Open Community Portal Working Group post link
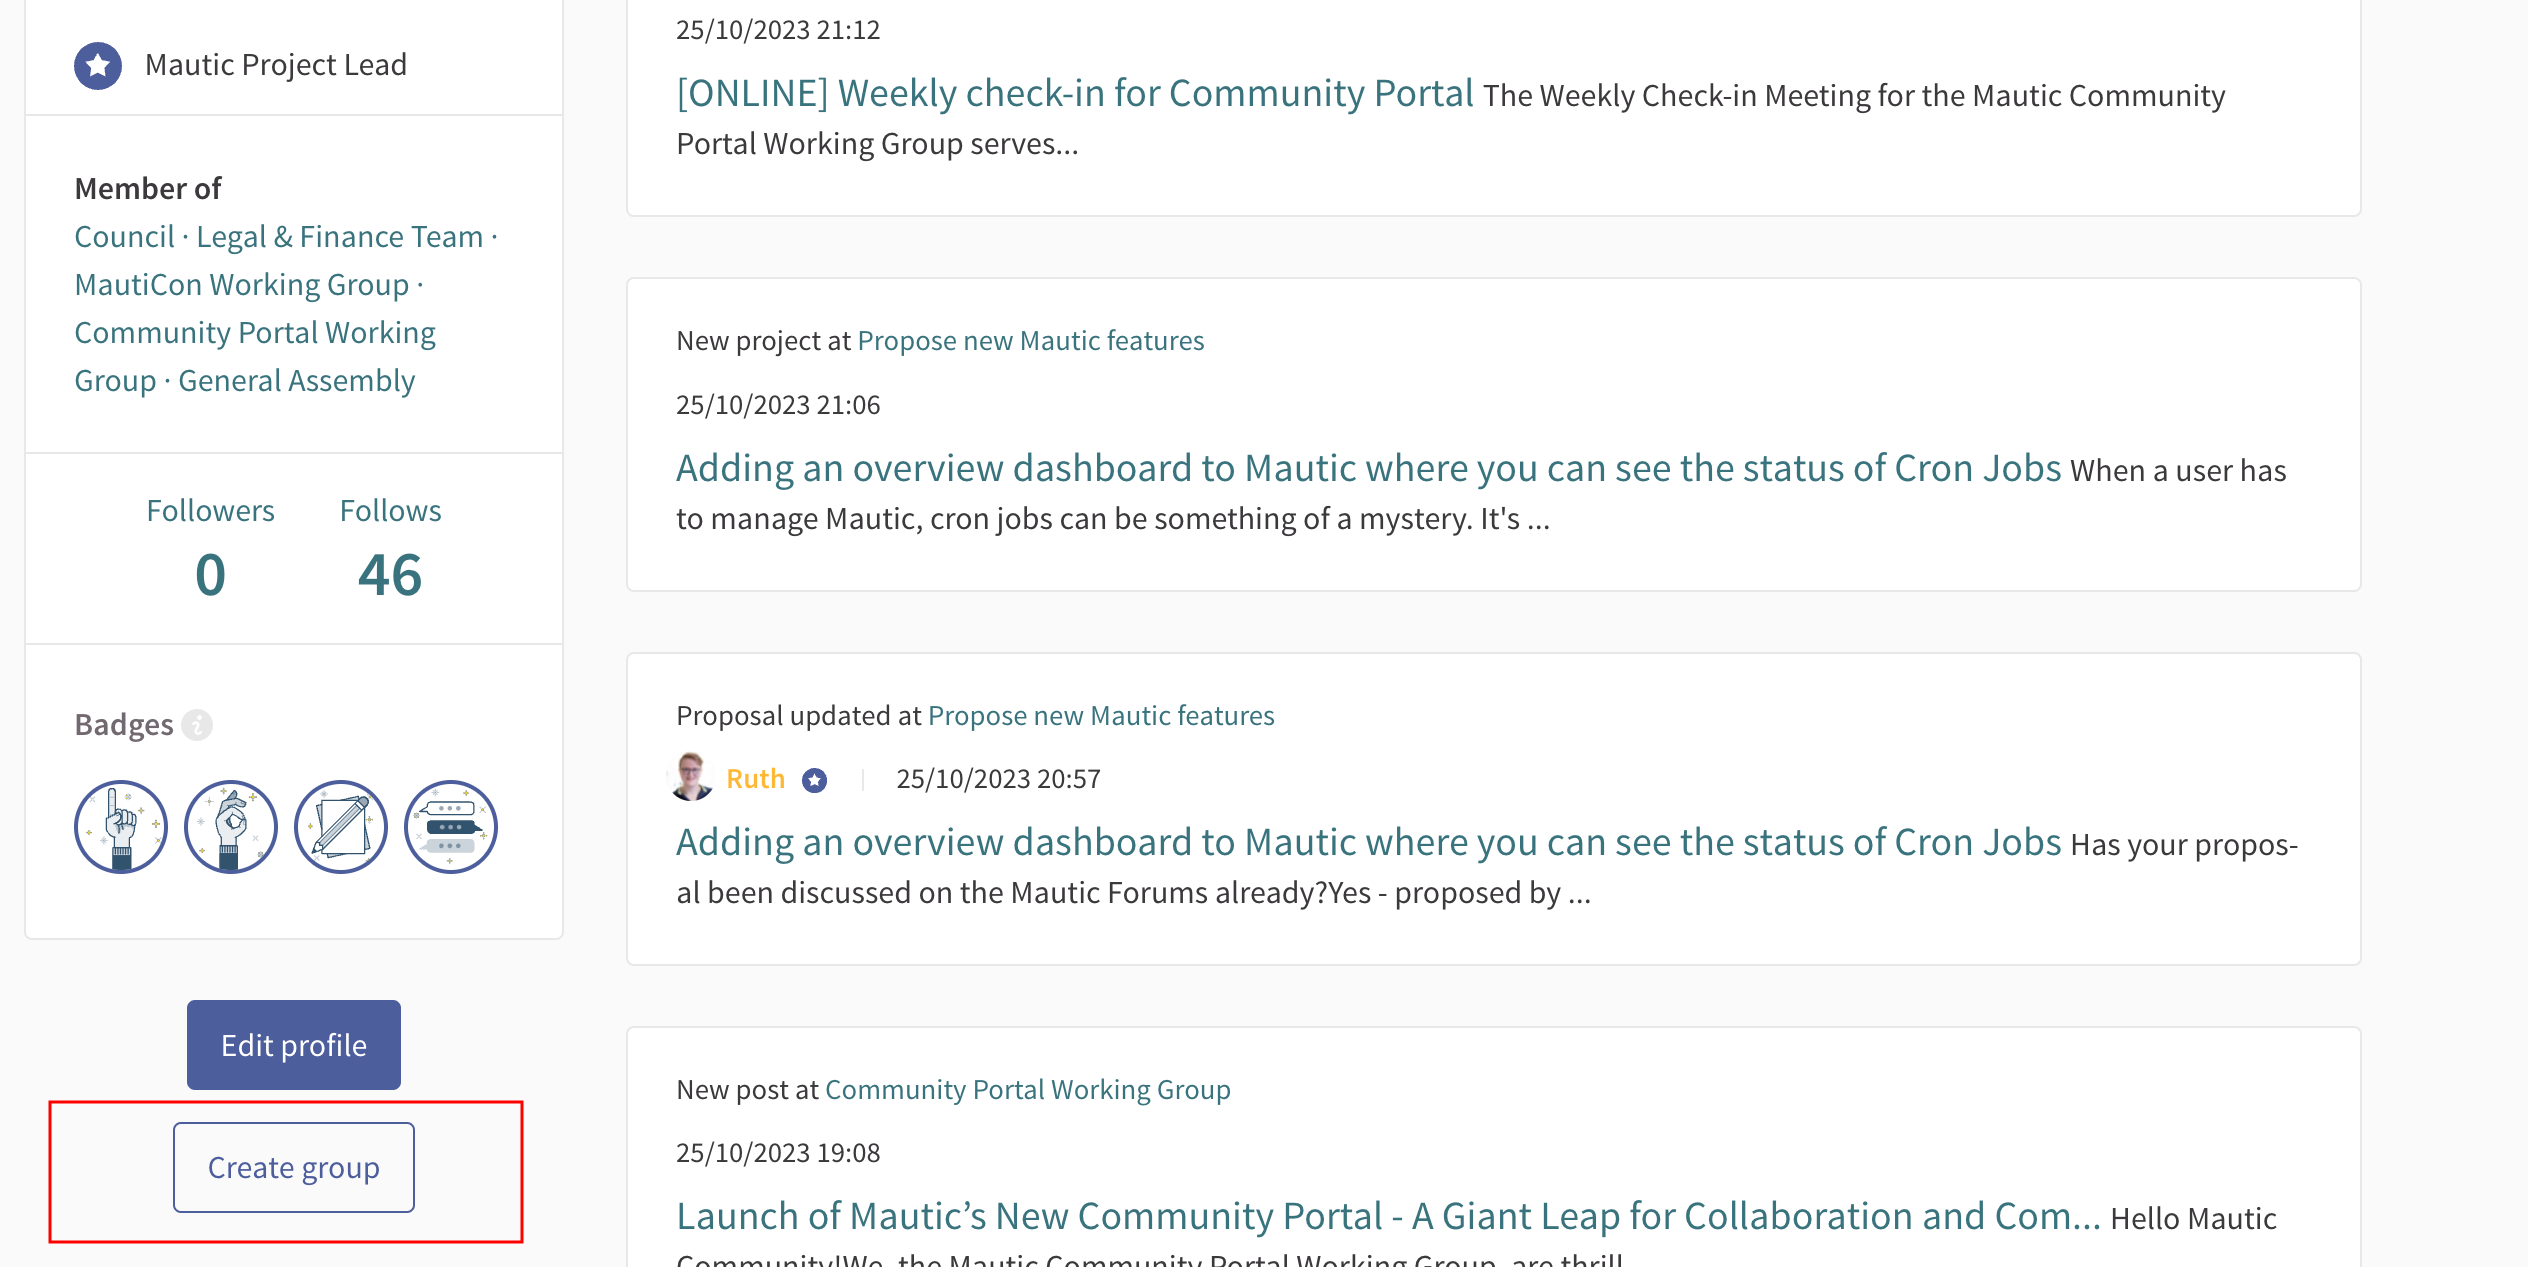The width and height of the screenshot is (2528, 1267). click(x=1027, y=1089)
